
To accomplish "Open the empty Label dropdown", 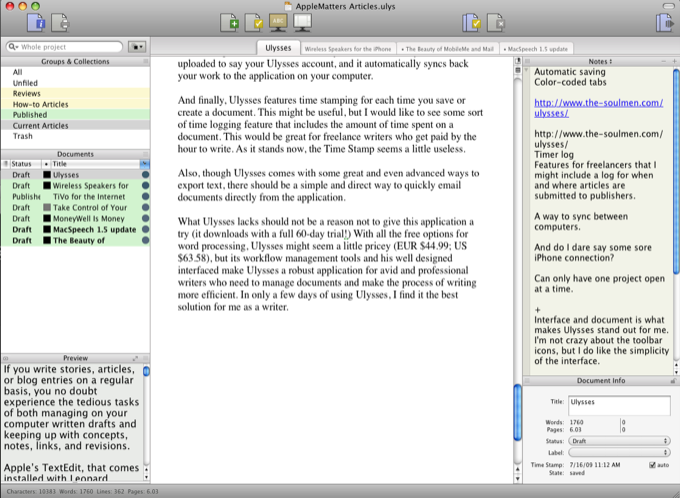I will click(617, 452).
